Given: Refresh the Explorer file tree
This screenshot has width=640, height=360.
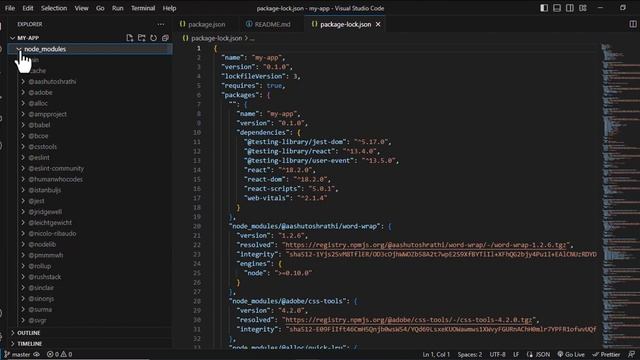Looking at the screenshot, I should point(153,38).
